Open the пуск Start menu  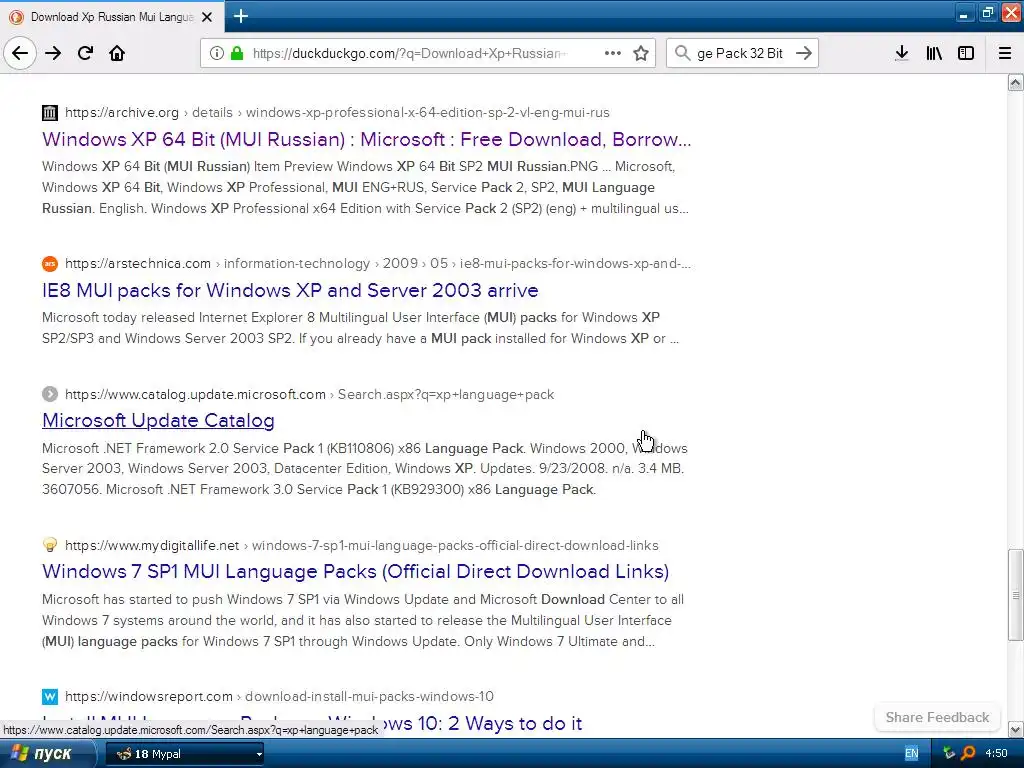pos(46,754)
